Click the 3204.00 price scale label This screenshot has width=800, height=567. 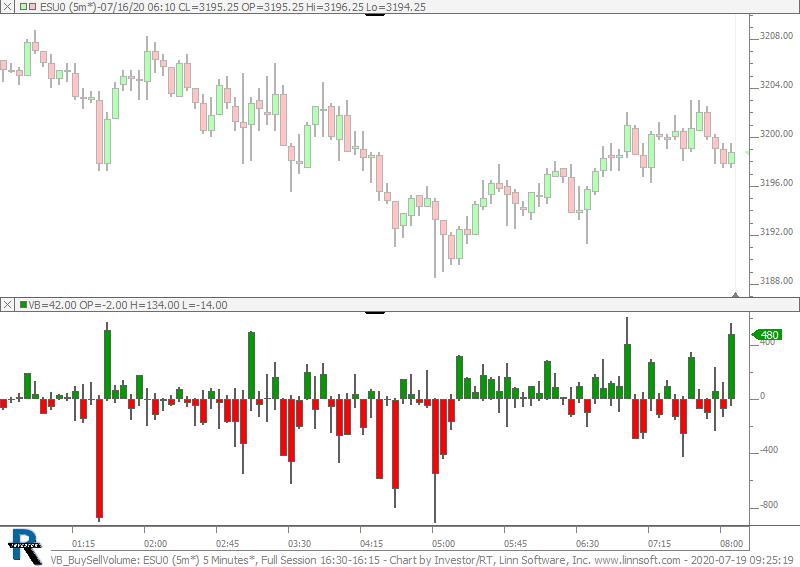pos(777,85)
